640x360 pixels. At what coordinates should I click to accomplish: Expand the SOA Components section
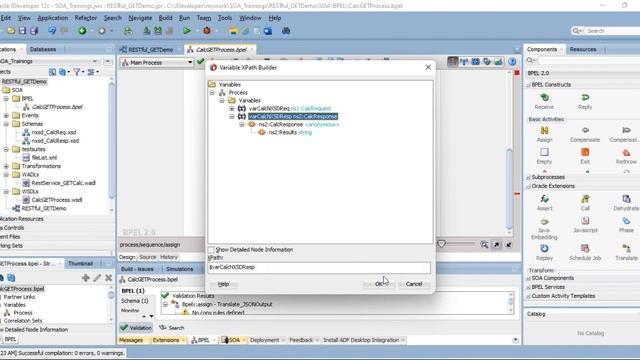[528, 278]
